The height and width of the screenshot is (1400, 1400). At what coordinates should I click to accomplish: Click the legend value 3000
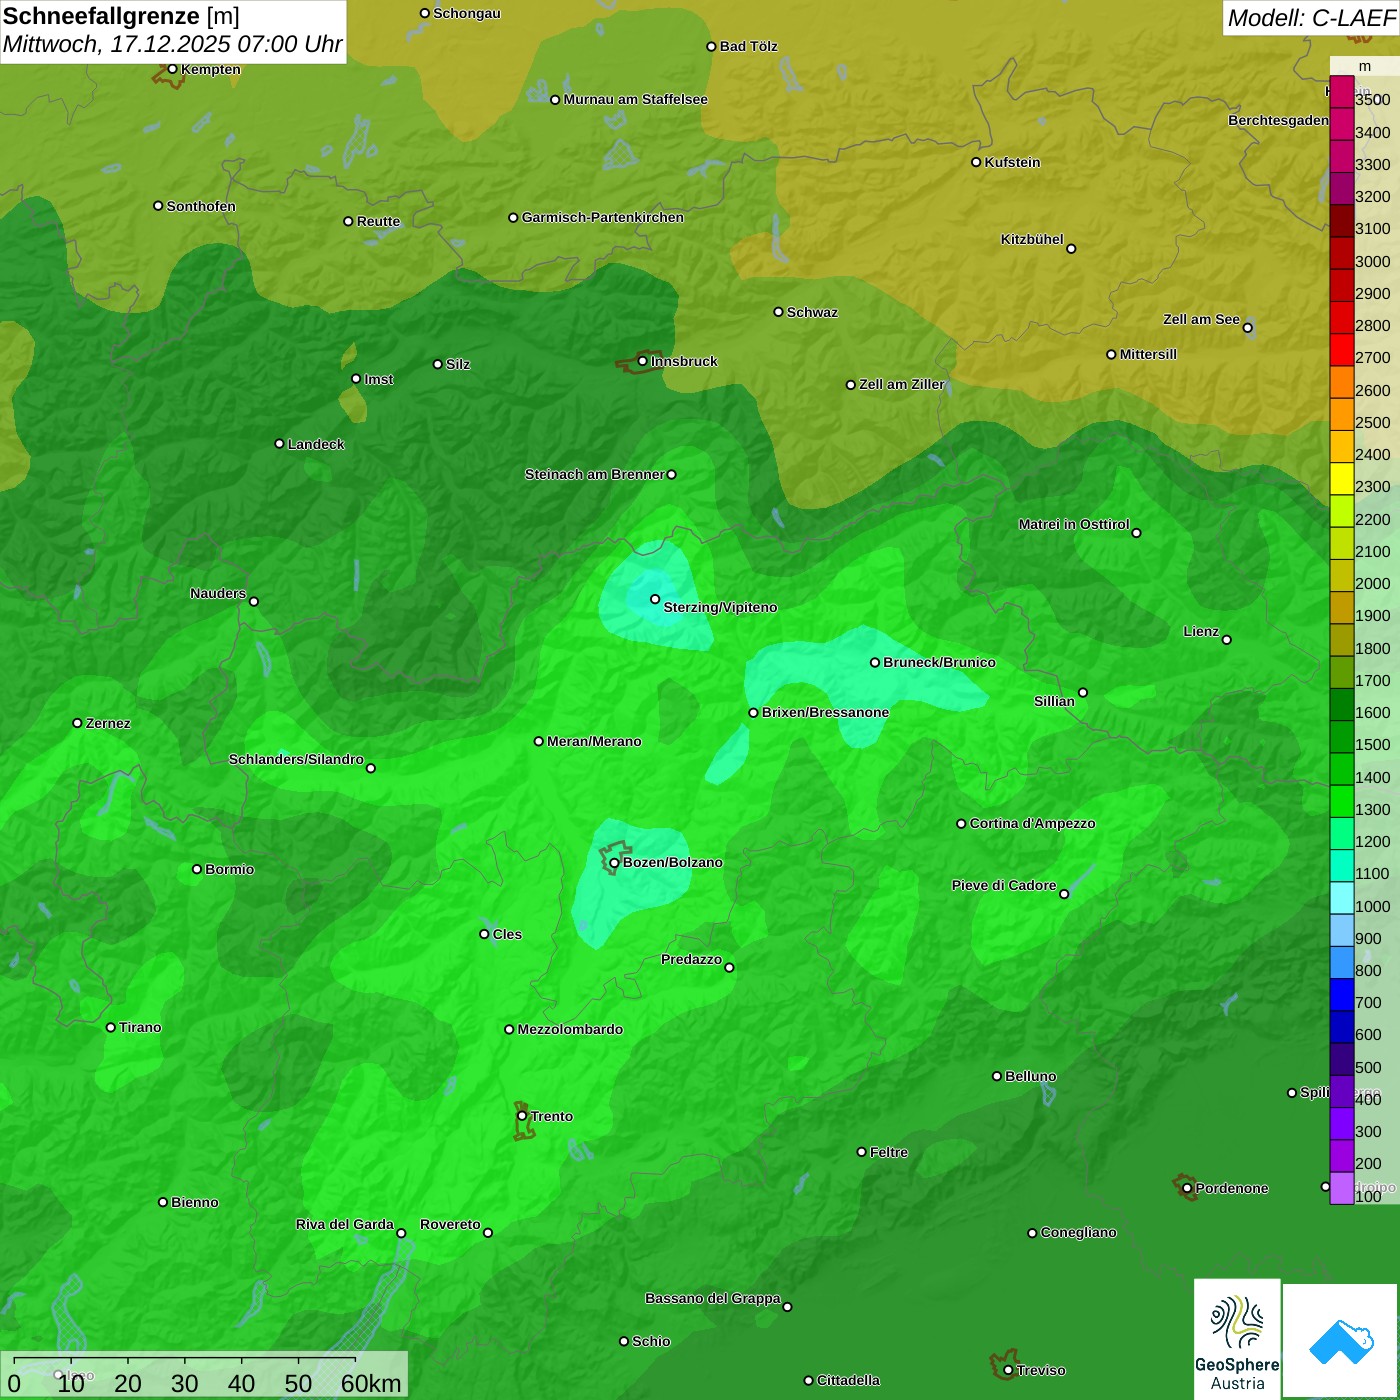(1372, 261)
